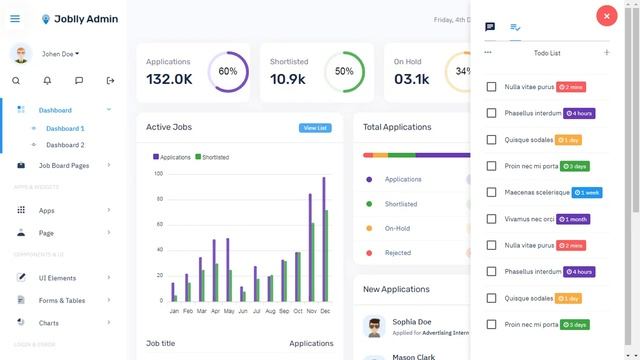The height and width of the screenshot is (360, 640).
Task: Check first Nulla vitae purus todo
Action: pos(491,87)
